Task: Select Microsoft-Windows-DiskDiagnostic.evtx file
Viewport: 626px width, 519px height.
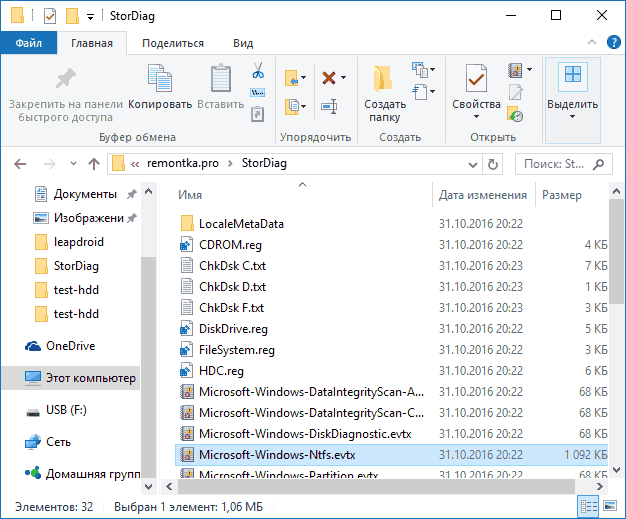Action: (x=391, y=434)
